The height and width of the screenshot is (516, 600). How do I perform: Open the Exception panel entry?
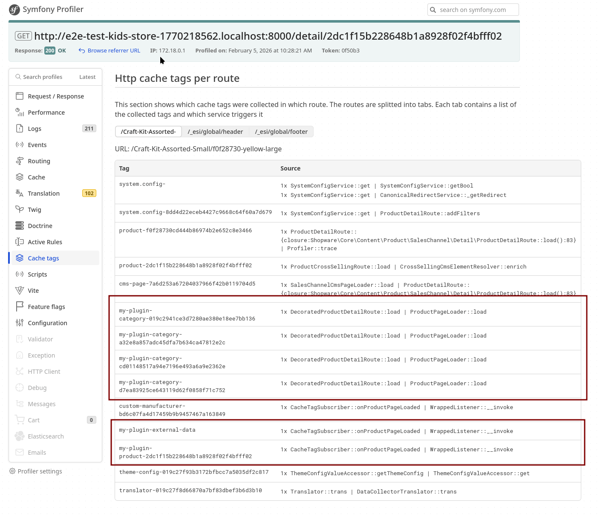tap(55, 355)
